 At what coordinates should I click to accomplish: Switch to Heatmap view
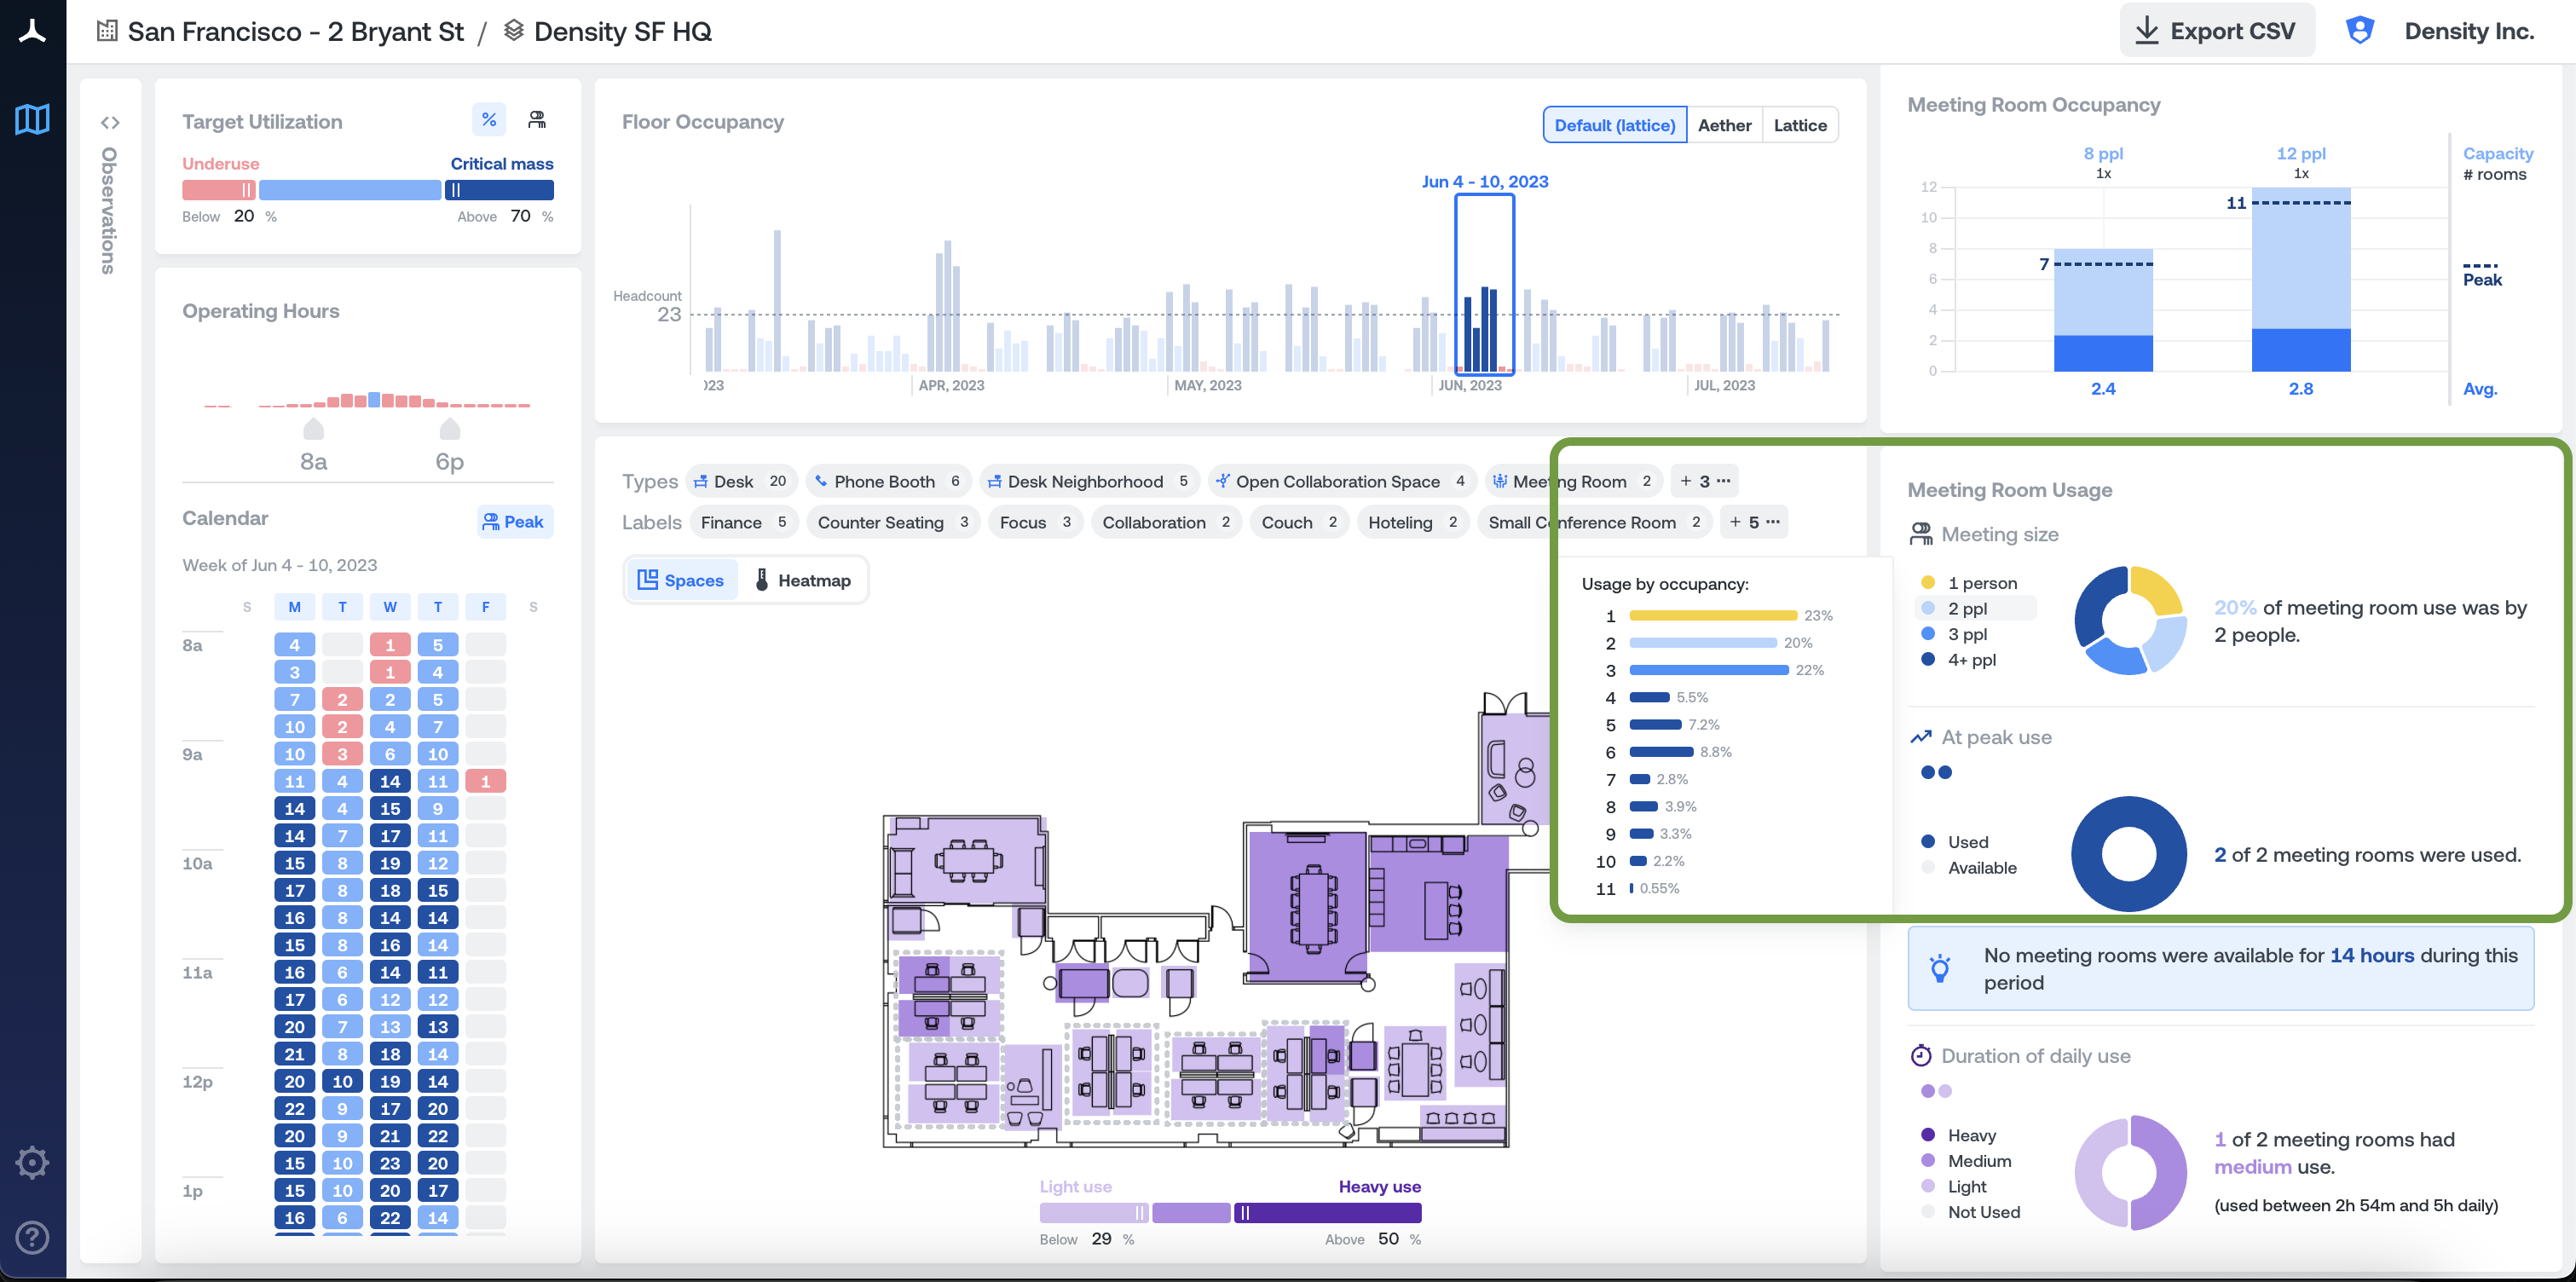(803, 580)
